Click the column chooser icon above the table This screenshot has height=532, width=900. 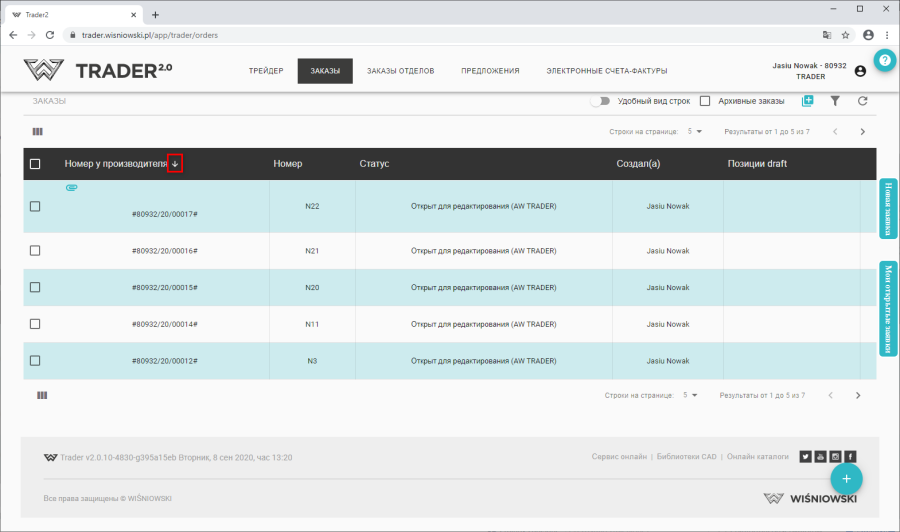tap(38, 131)
